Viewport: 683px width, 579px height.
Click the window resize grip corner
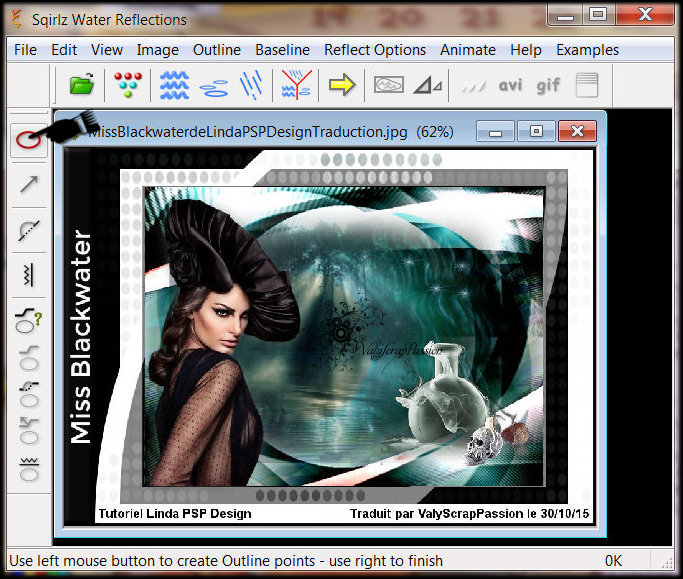tap(666, 562)
